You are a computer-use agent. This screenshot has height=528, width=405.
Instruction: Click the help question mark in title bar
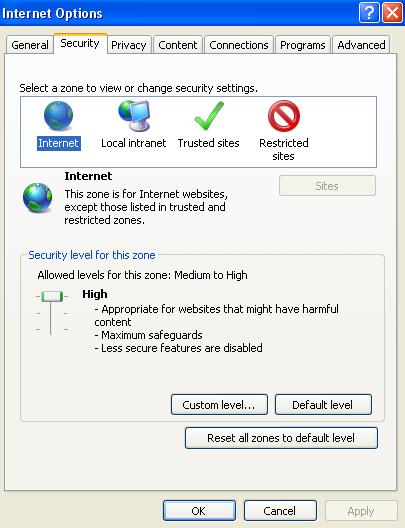369,13
